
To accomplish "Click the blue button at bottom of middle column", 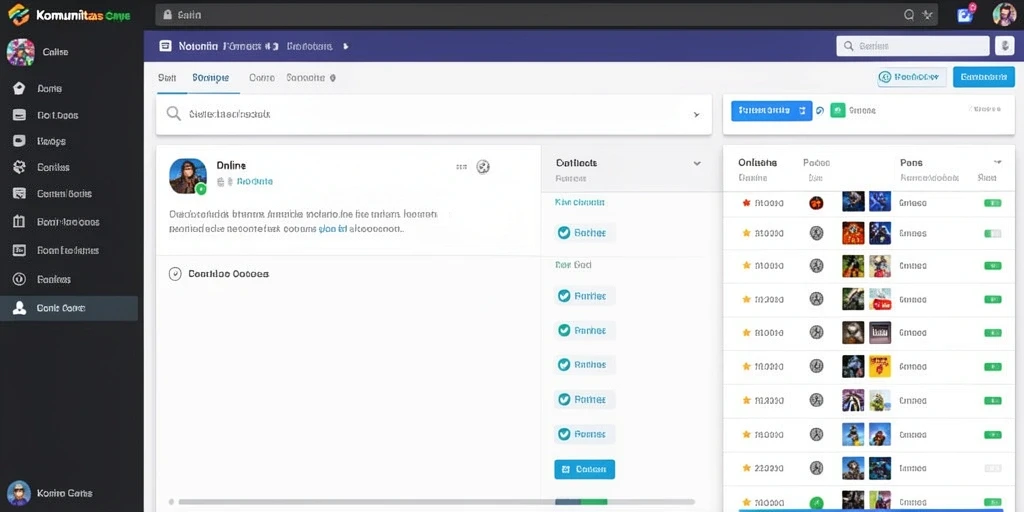I will pyautogui.click(x=584, y=469).
